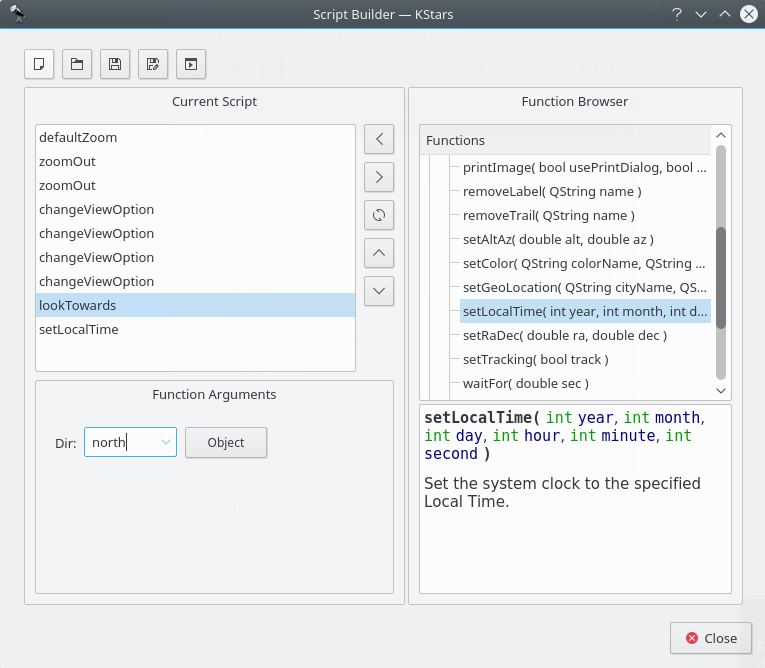765x668 pixels.
Task: Click the copy function circular arrows button
Action: click(379, 215)
